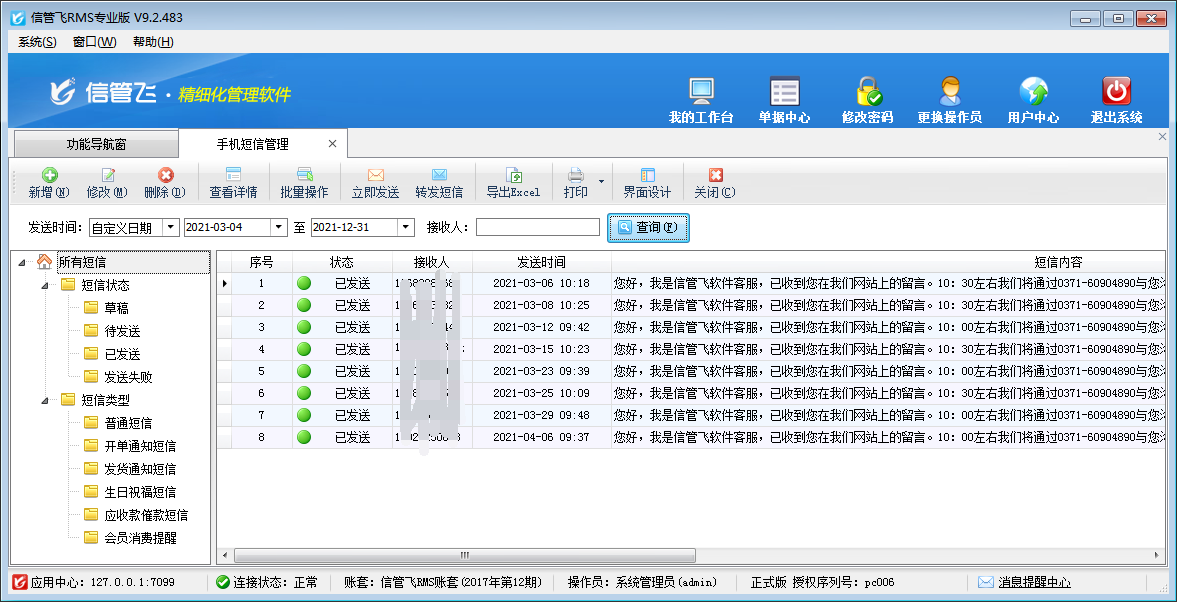
Task: Collapse the 短信状态 tree node
Action: pos(45,286)
